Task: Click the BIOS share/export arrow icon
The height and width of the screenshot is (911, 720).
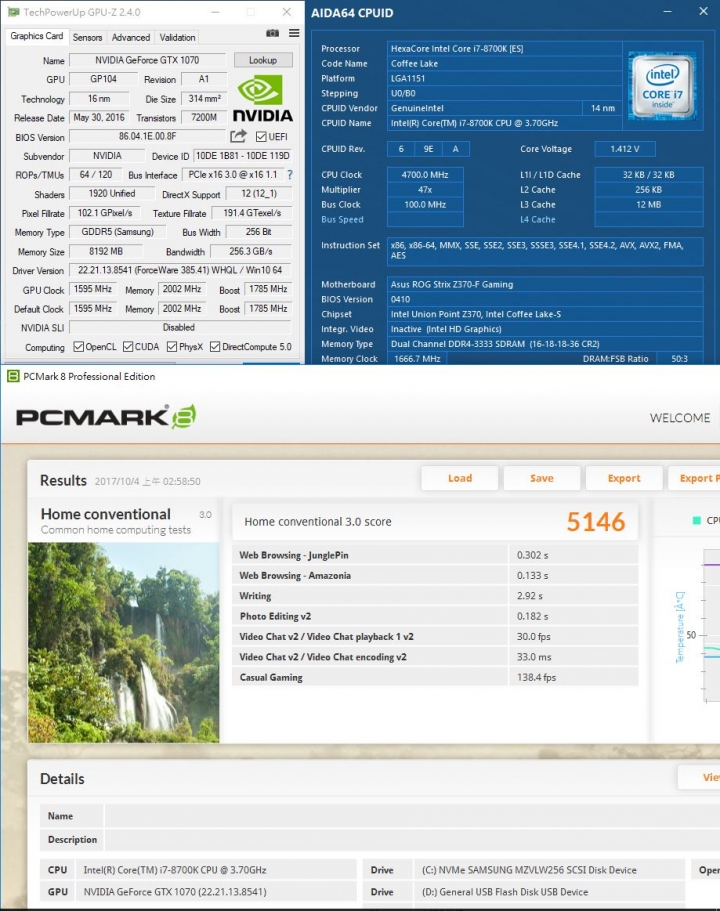Action: point(238,136)
